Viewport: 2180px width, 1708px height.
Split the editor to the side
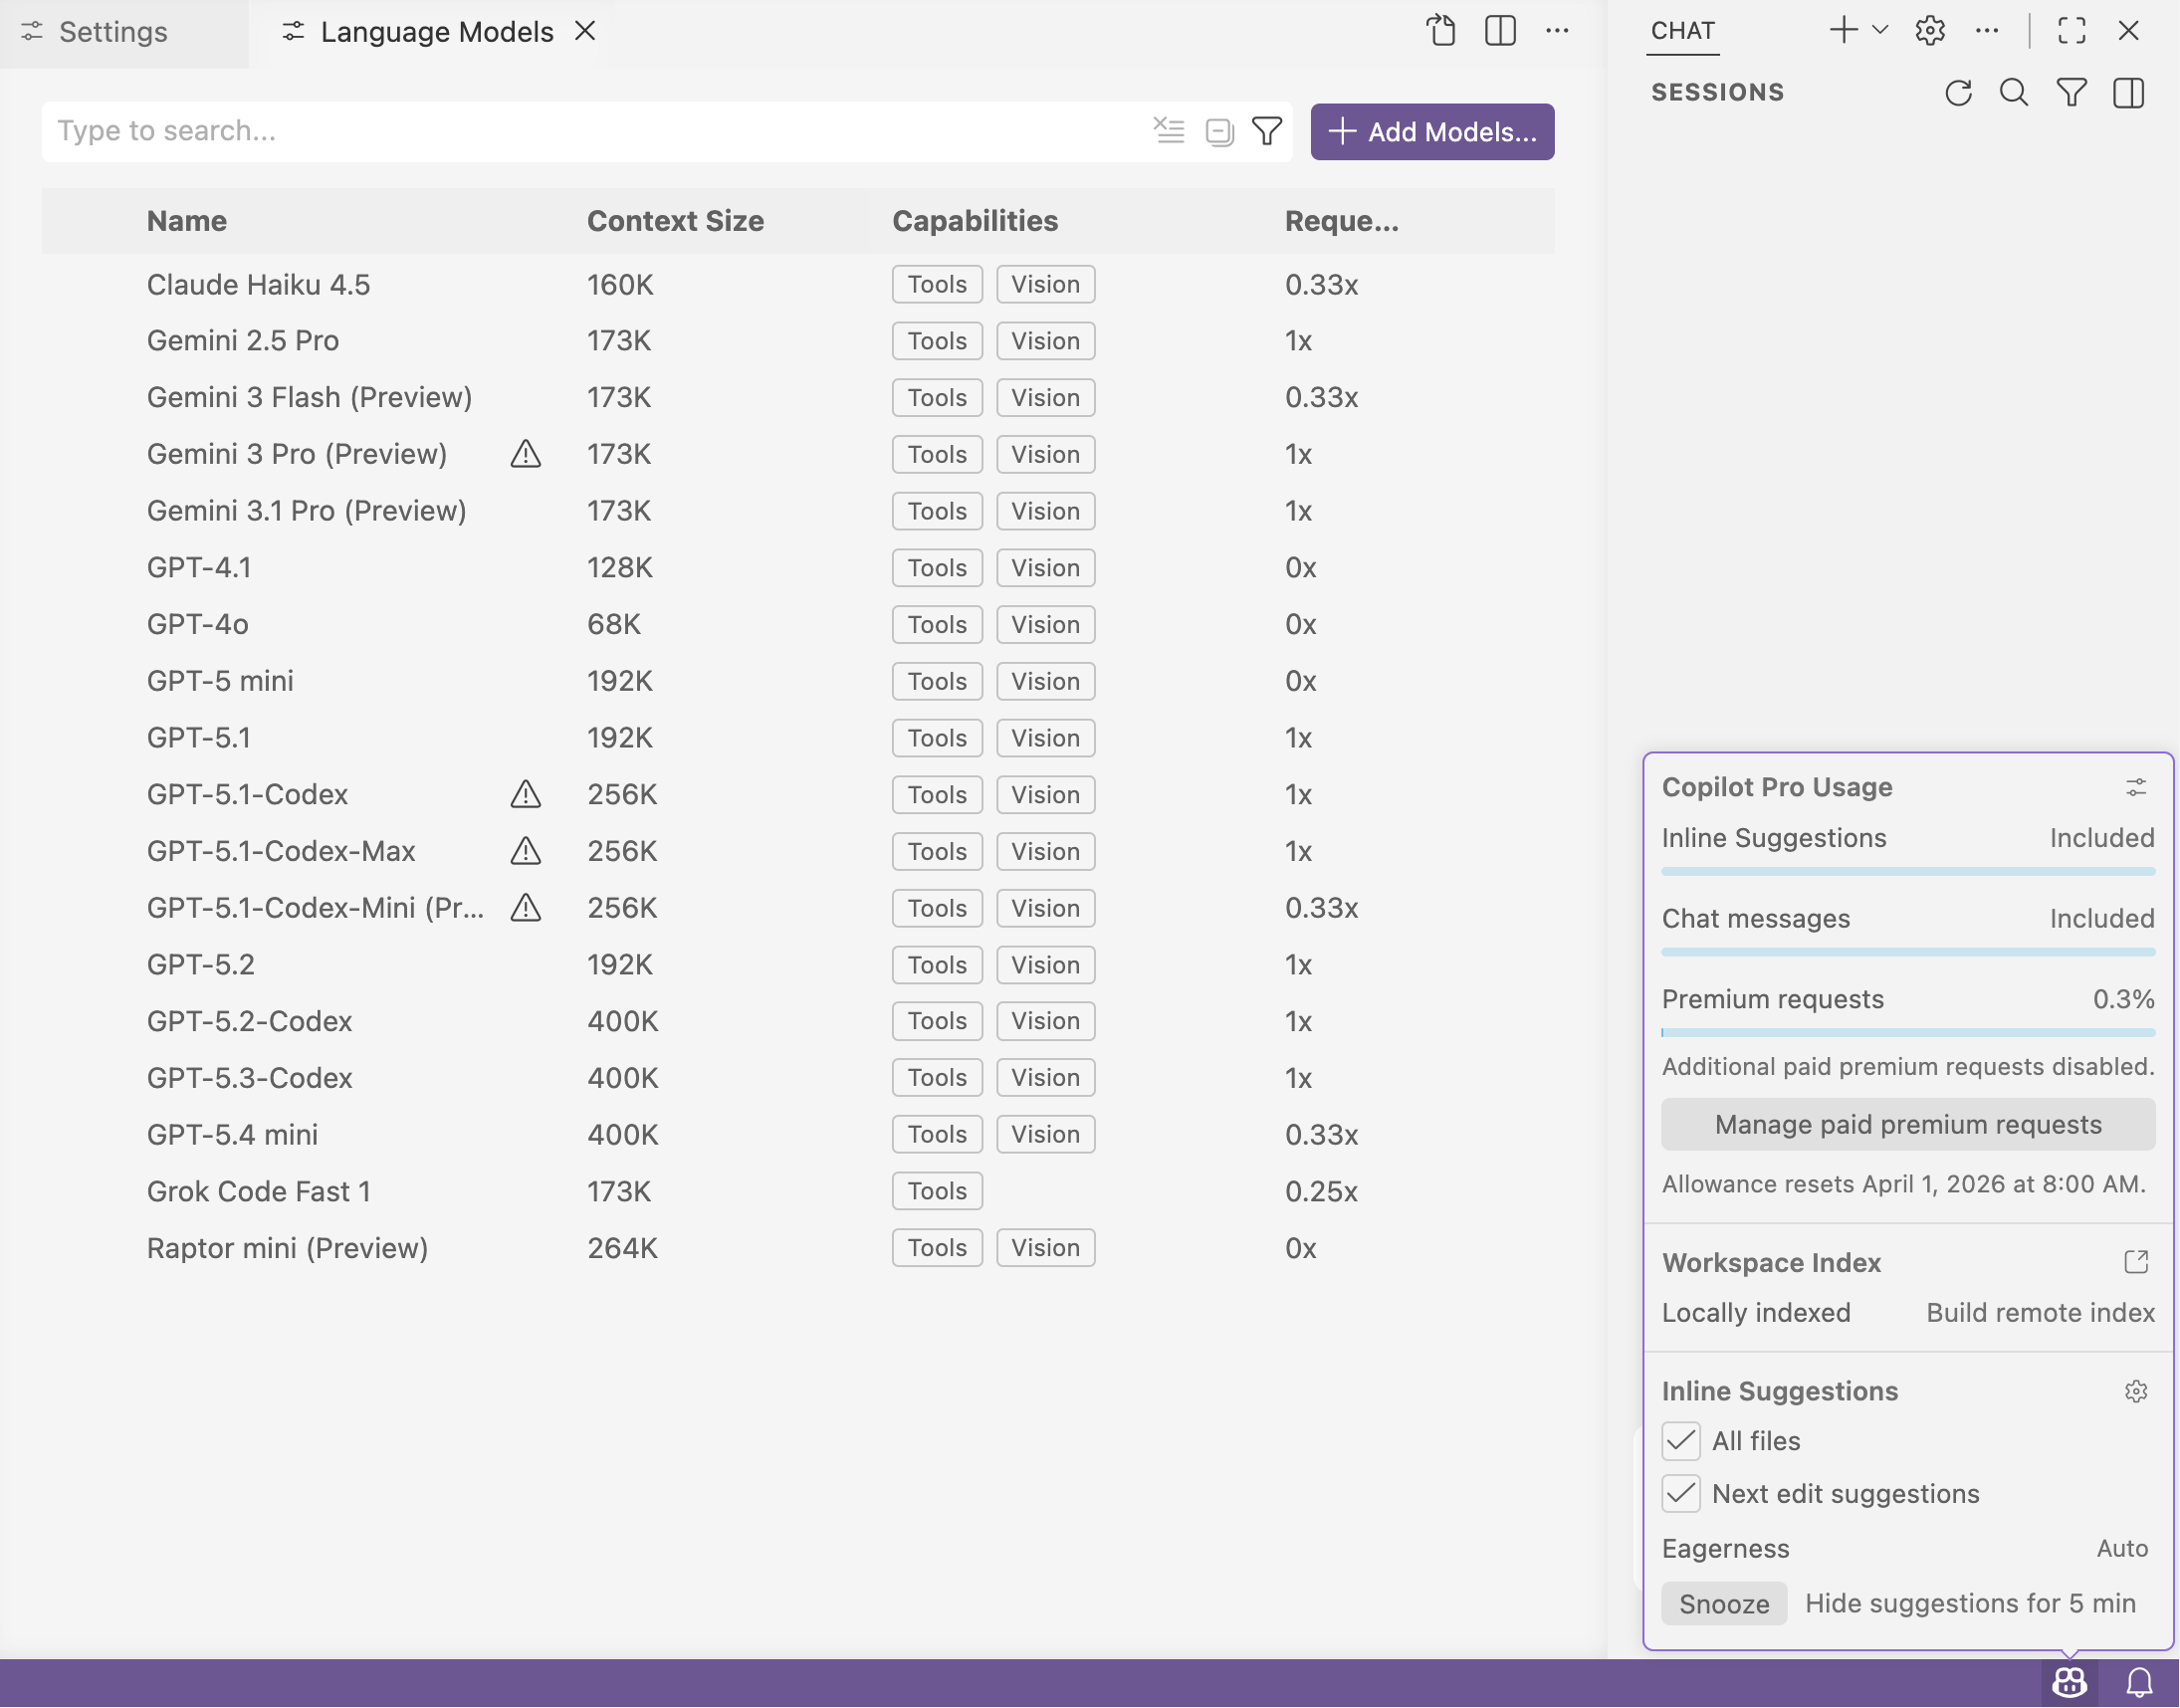coord(1500,31)
